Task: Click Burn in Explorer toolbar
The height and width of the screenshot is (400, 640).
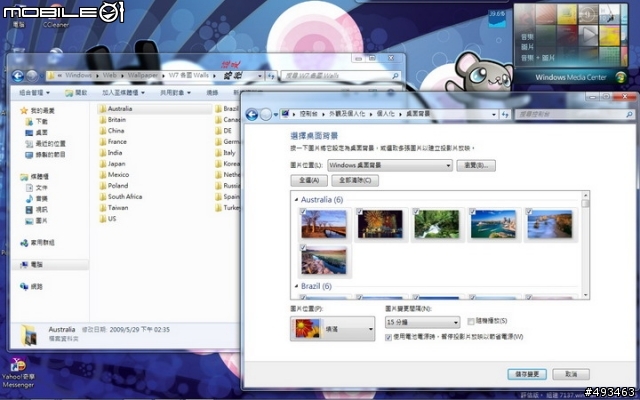Action: [212, 93]
